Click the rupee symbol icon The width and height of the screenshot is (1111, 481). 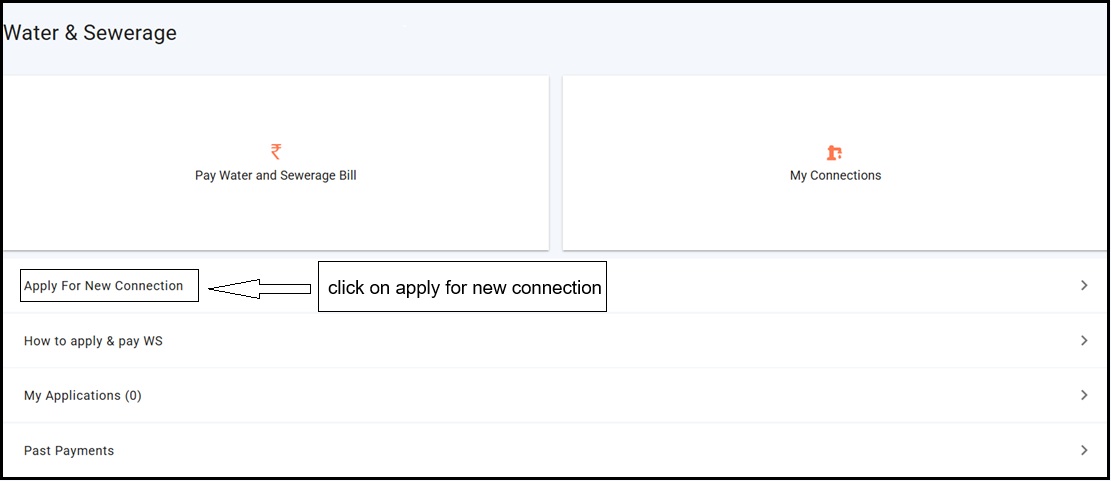click(276, 152)
